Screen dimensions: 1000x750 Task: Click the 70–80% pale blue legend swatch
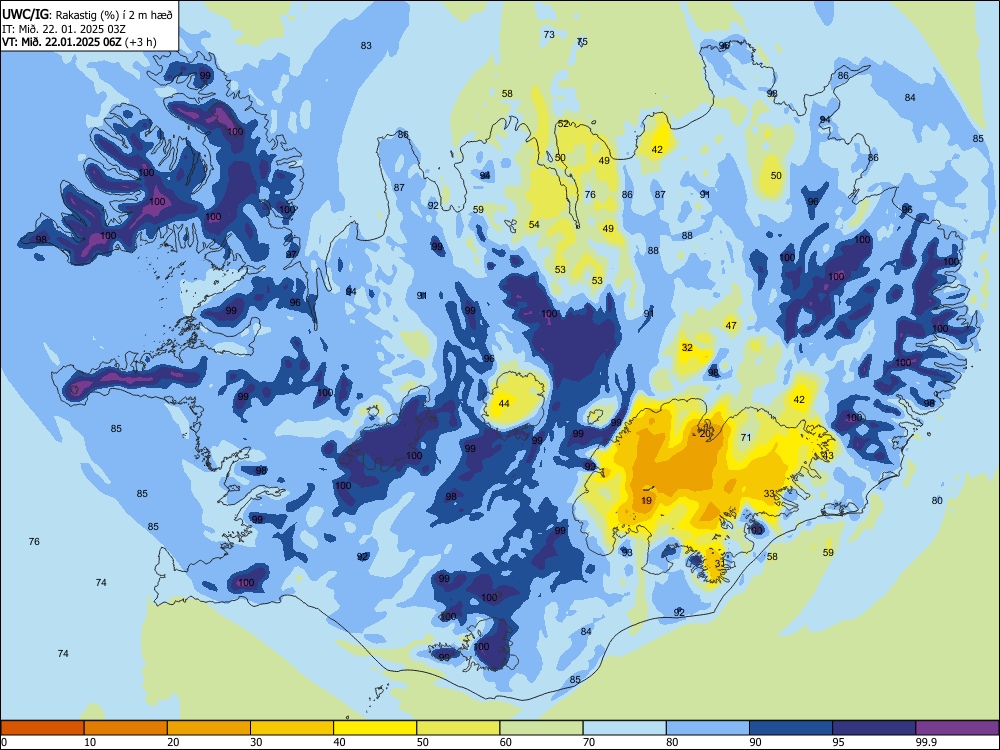624,728
